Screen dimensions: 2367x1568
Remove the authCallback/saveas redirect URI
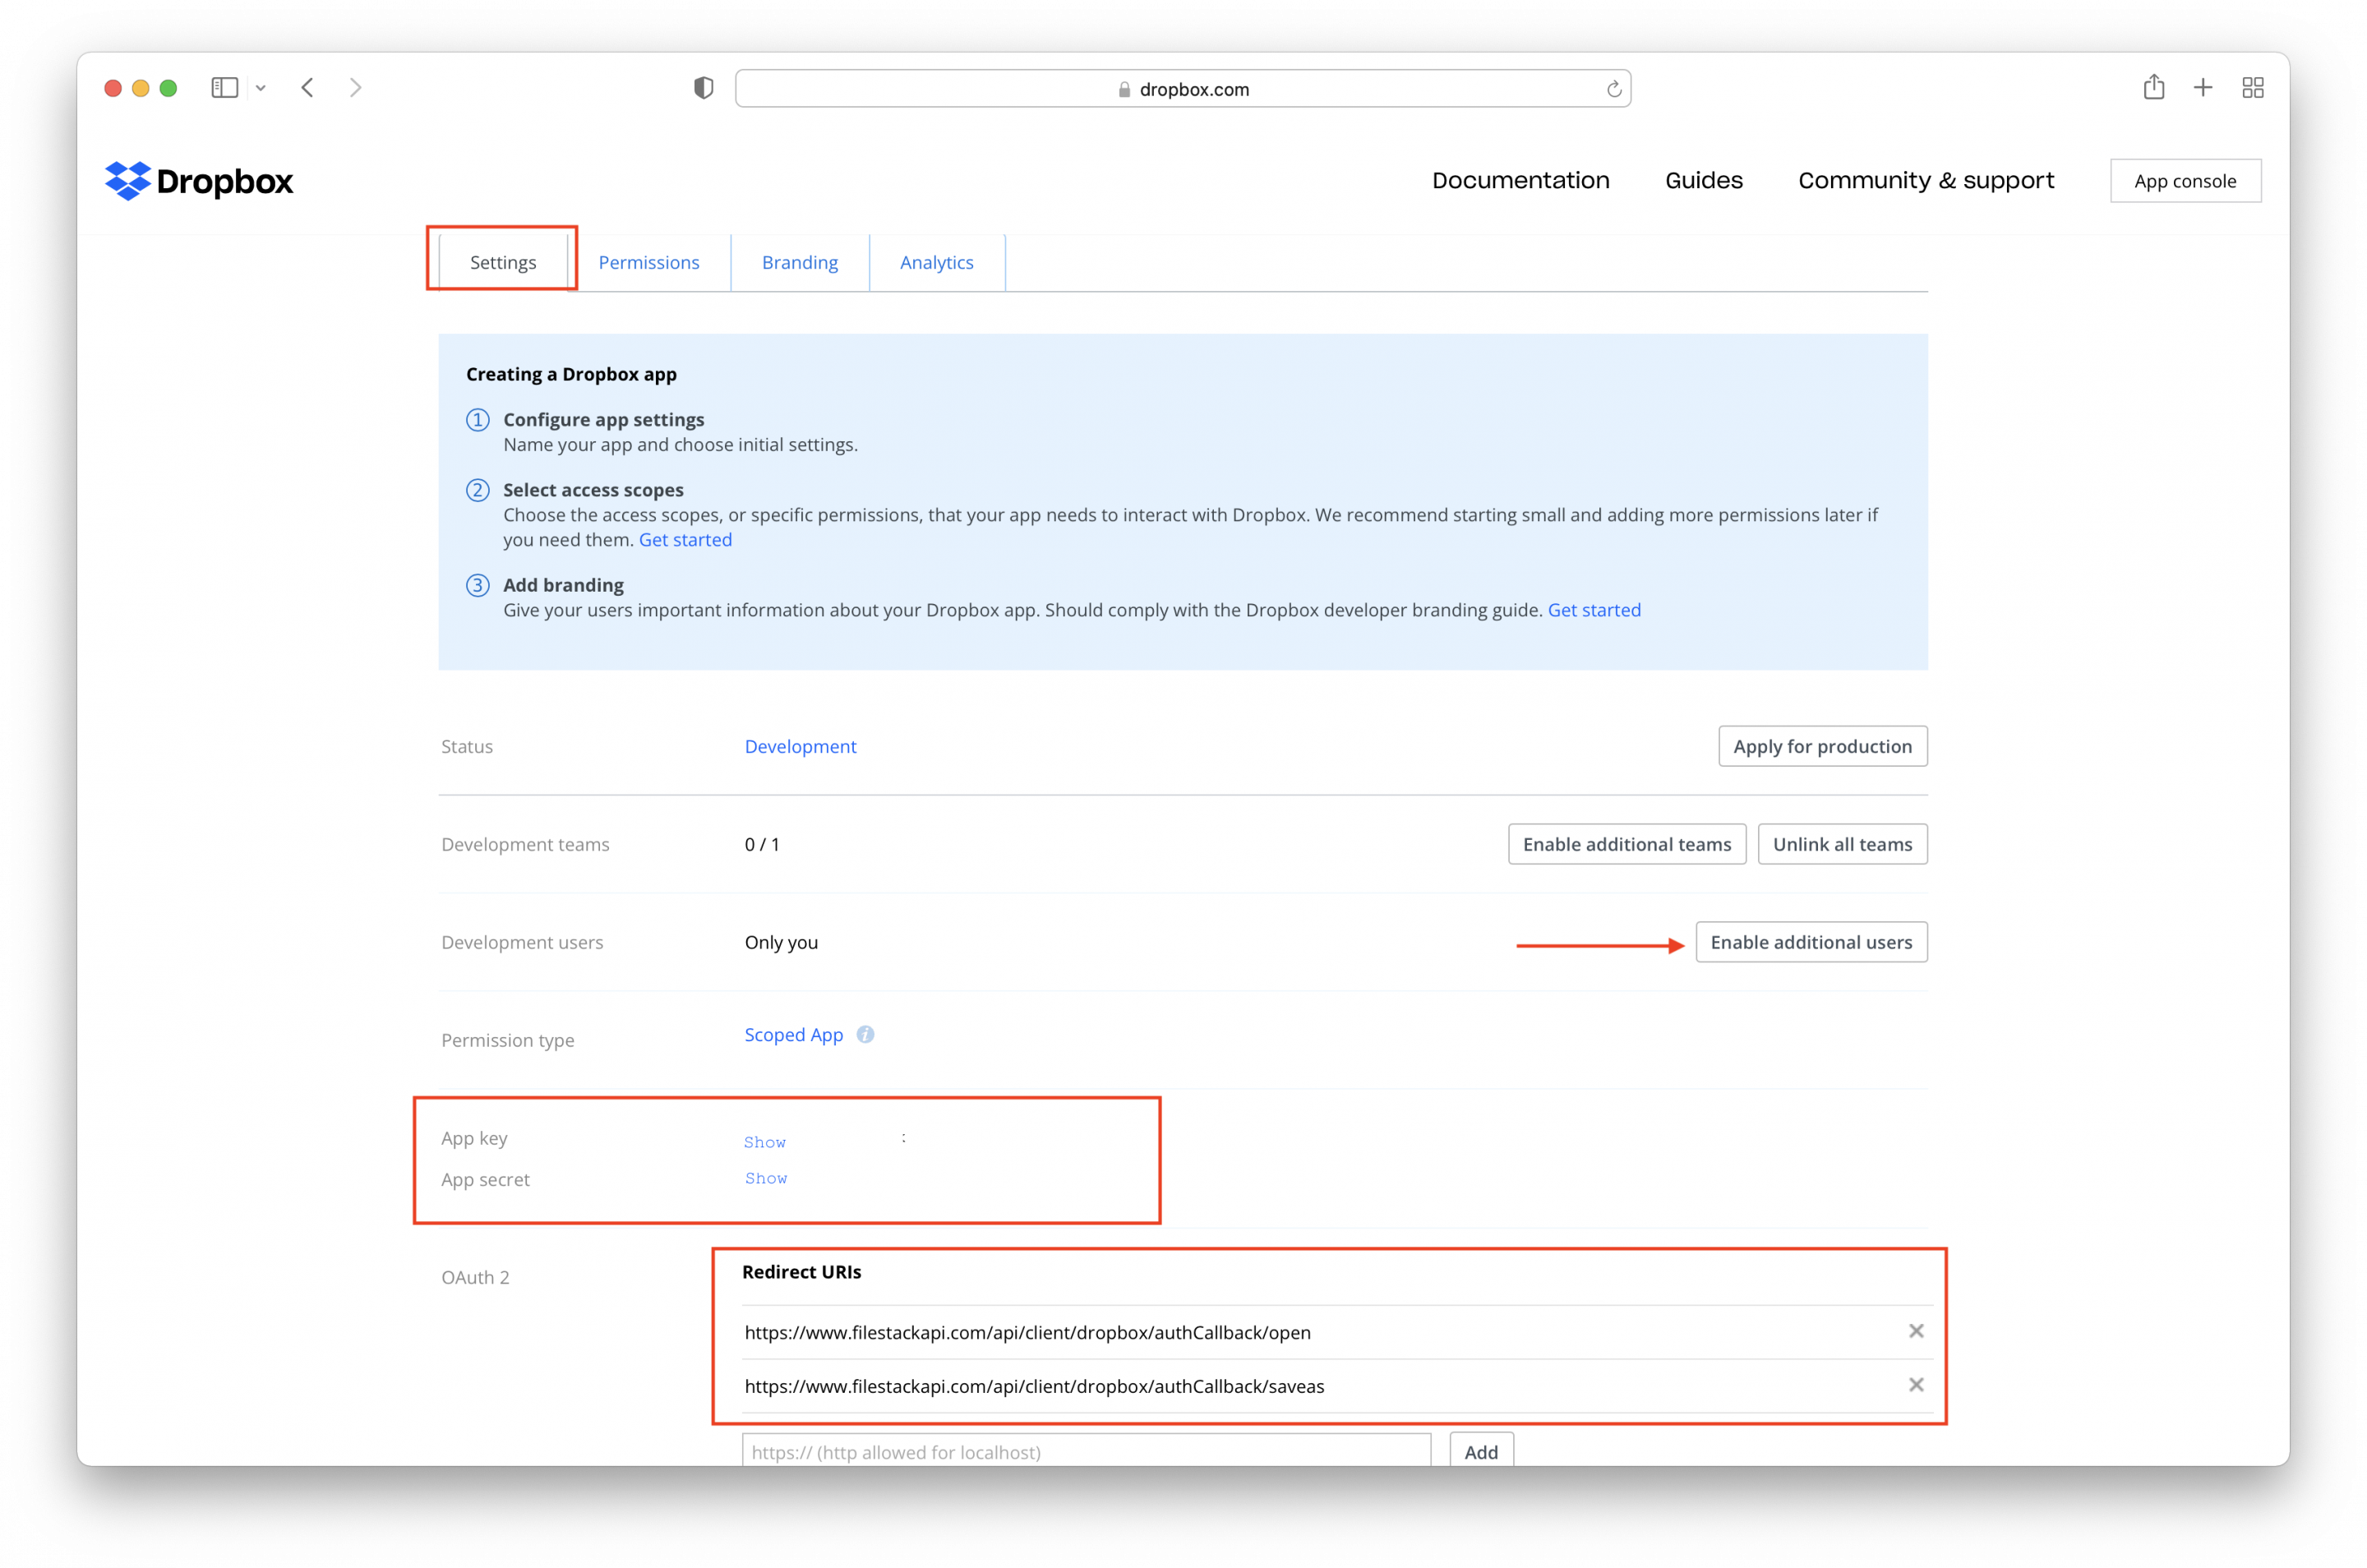pyautogui.click(x=1916, y=1385)
